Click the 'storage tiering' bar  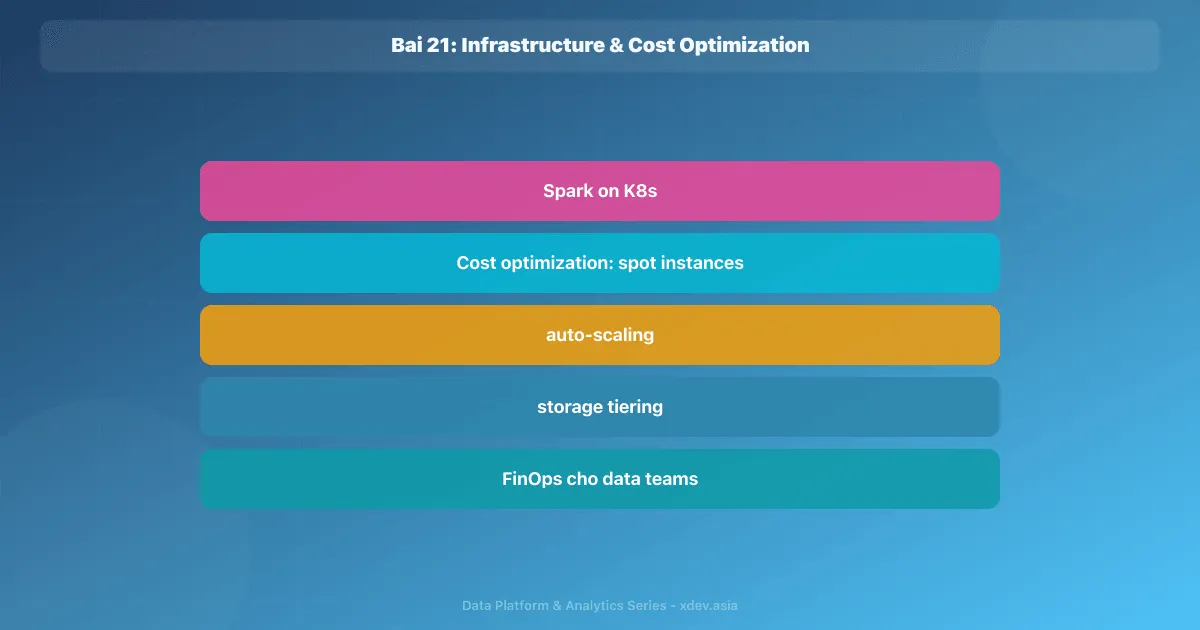click(600, 407)
